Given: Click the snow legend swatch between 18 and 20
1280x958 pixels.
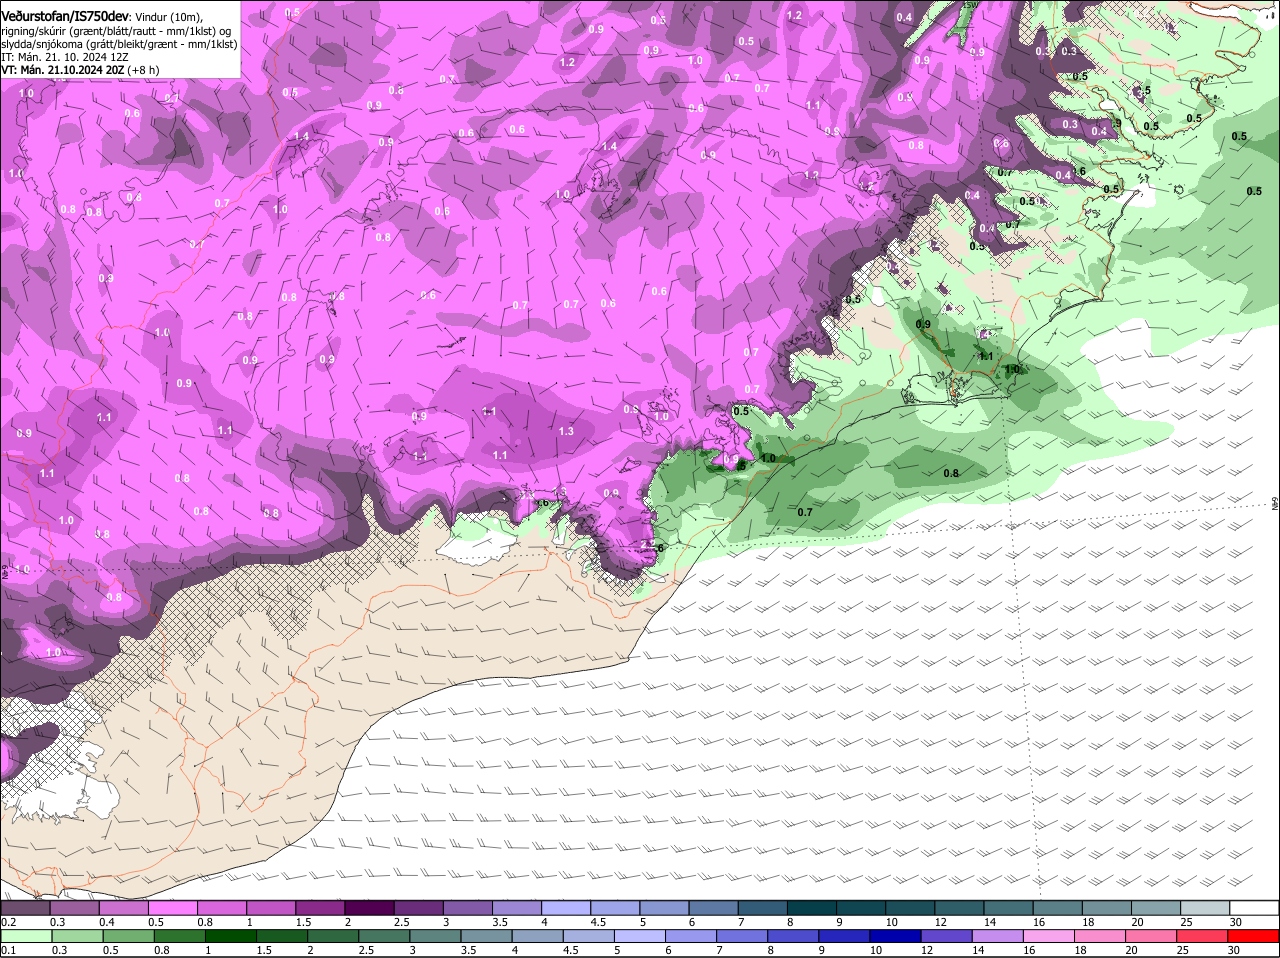Looking at the screenshot, I should coord(1106,908).
